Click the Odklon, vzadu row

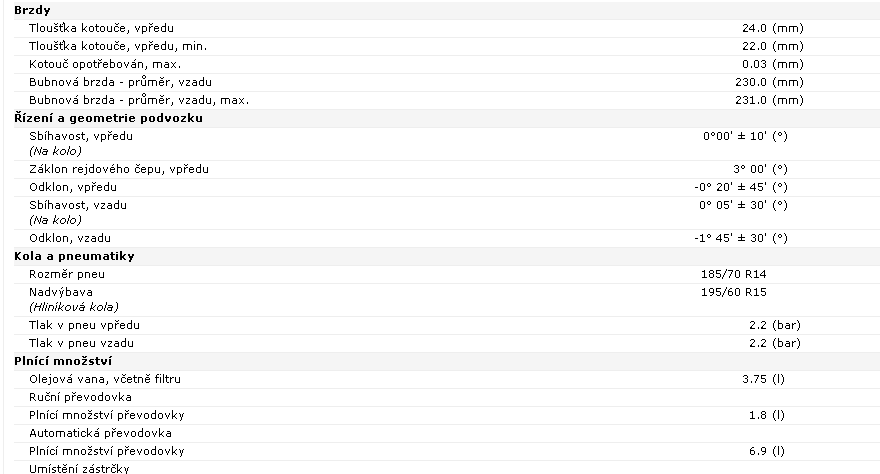click(447, 238)
